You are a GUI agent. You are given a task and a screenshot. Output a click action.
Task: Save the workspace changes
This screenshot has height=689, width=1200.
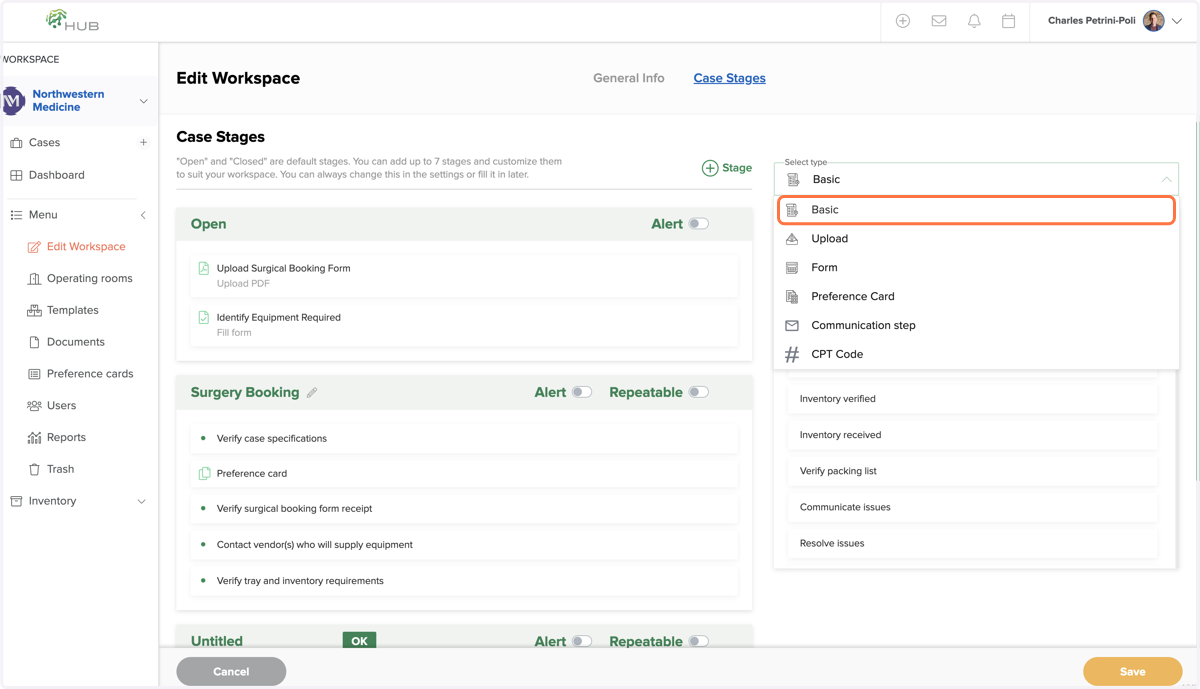tap(1132, 671)
